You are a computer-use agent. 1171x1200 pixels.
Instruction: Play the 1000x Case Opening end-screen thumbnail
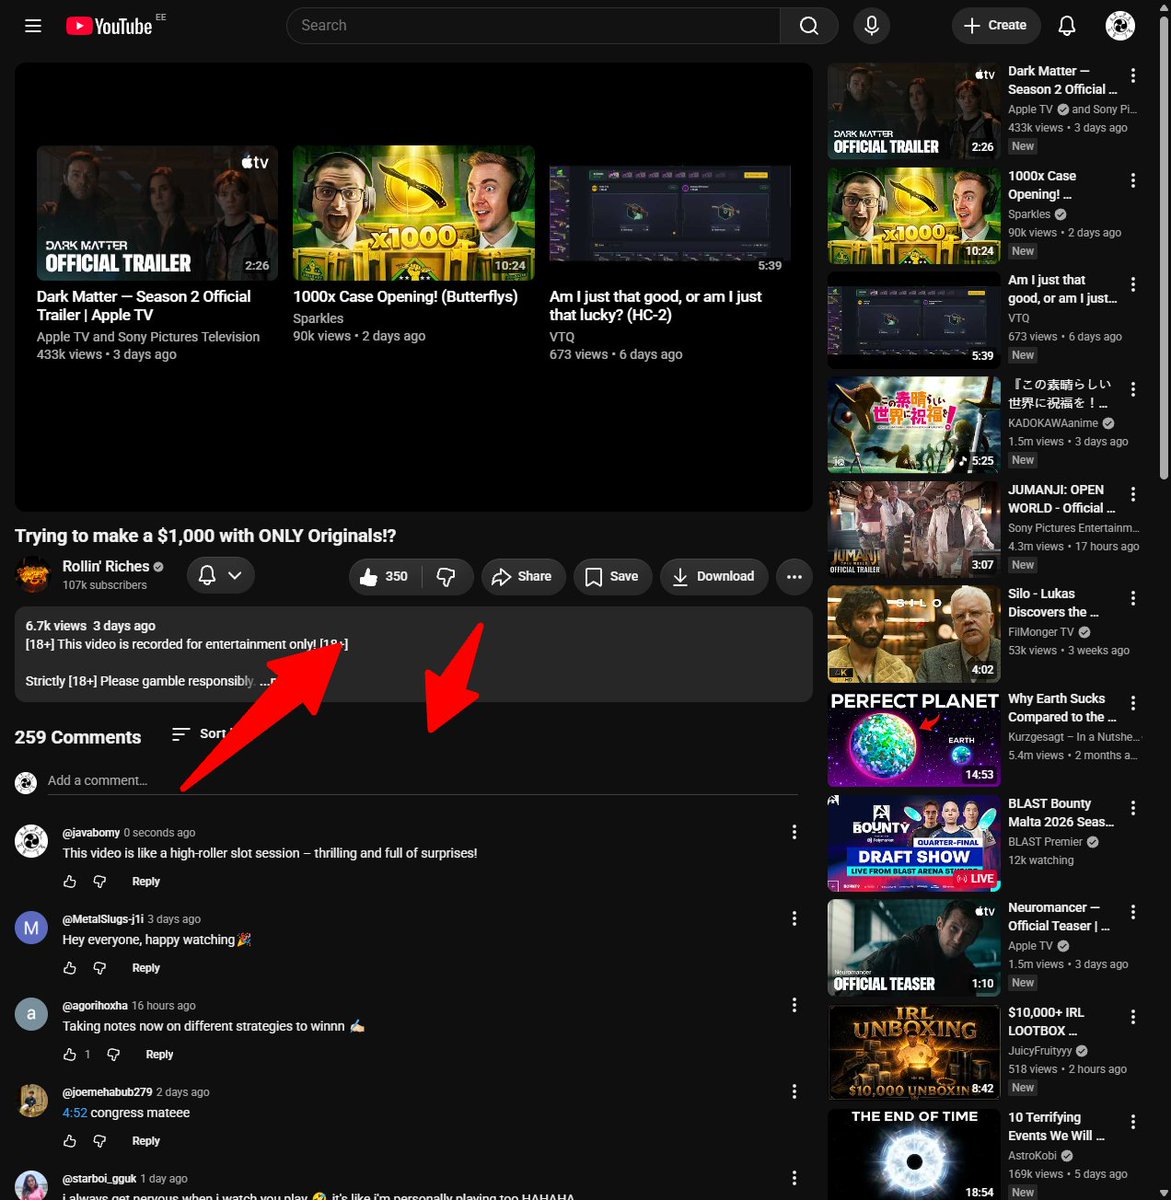(x=414, y=213)
